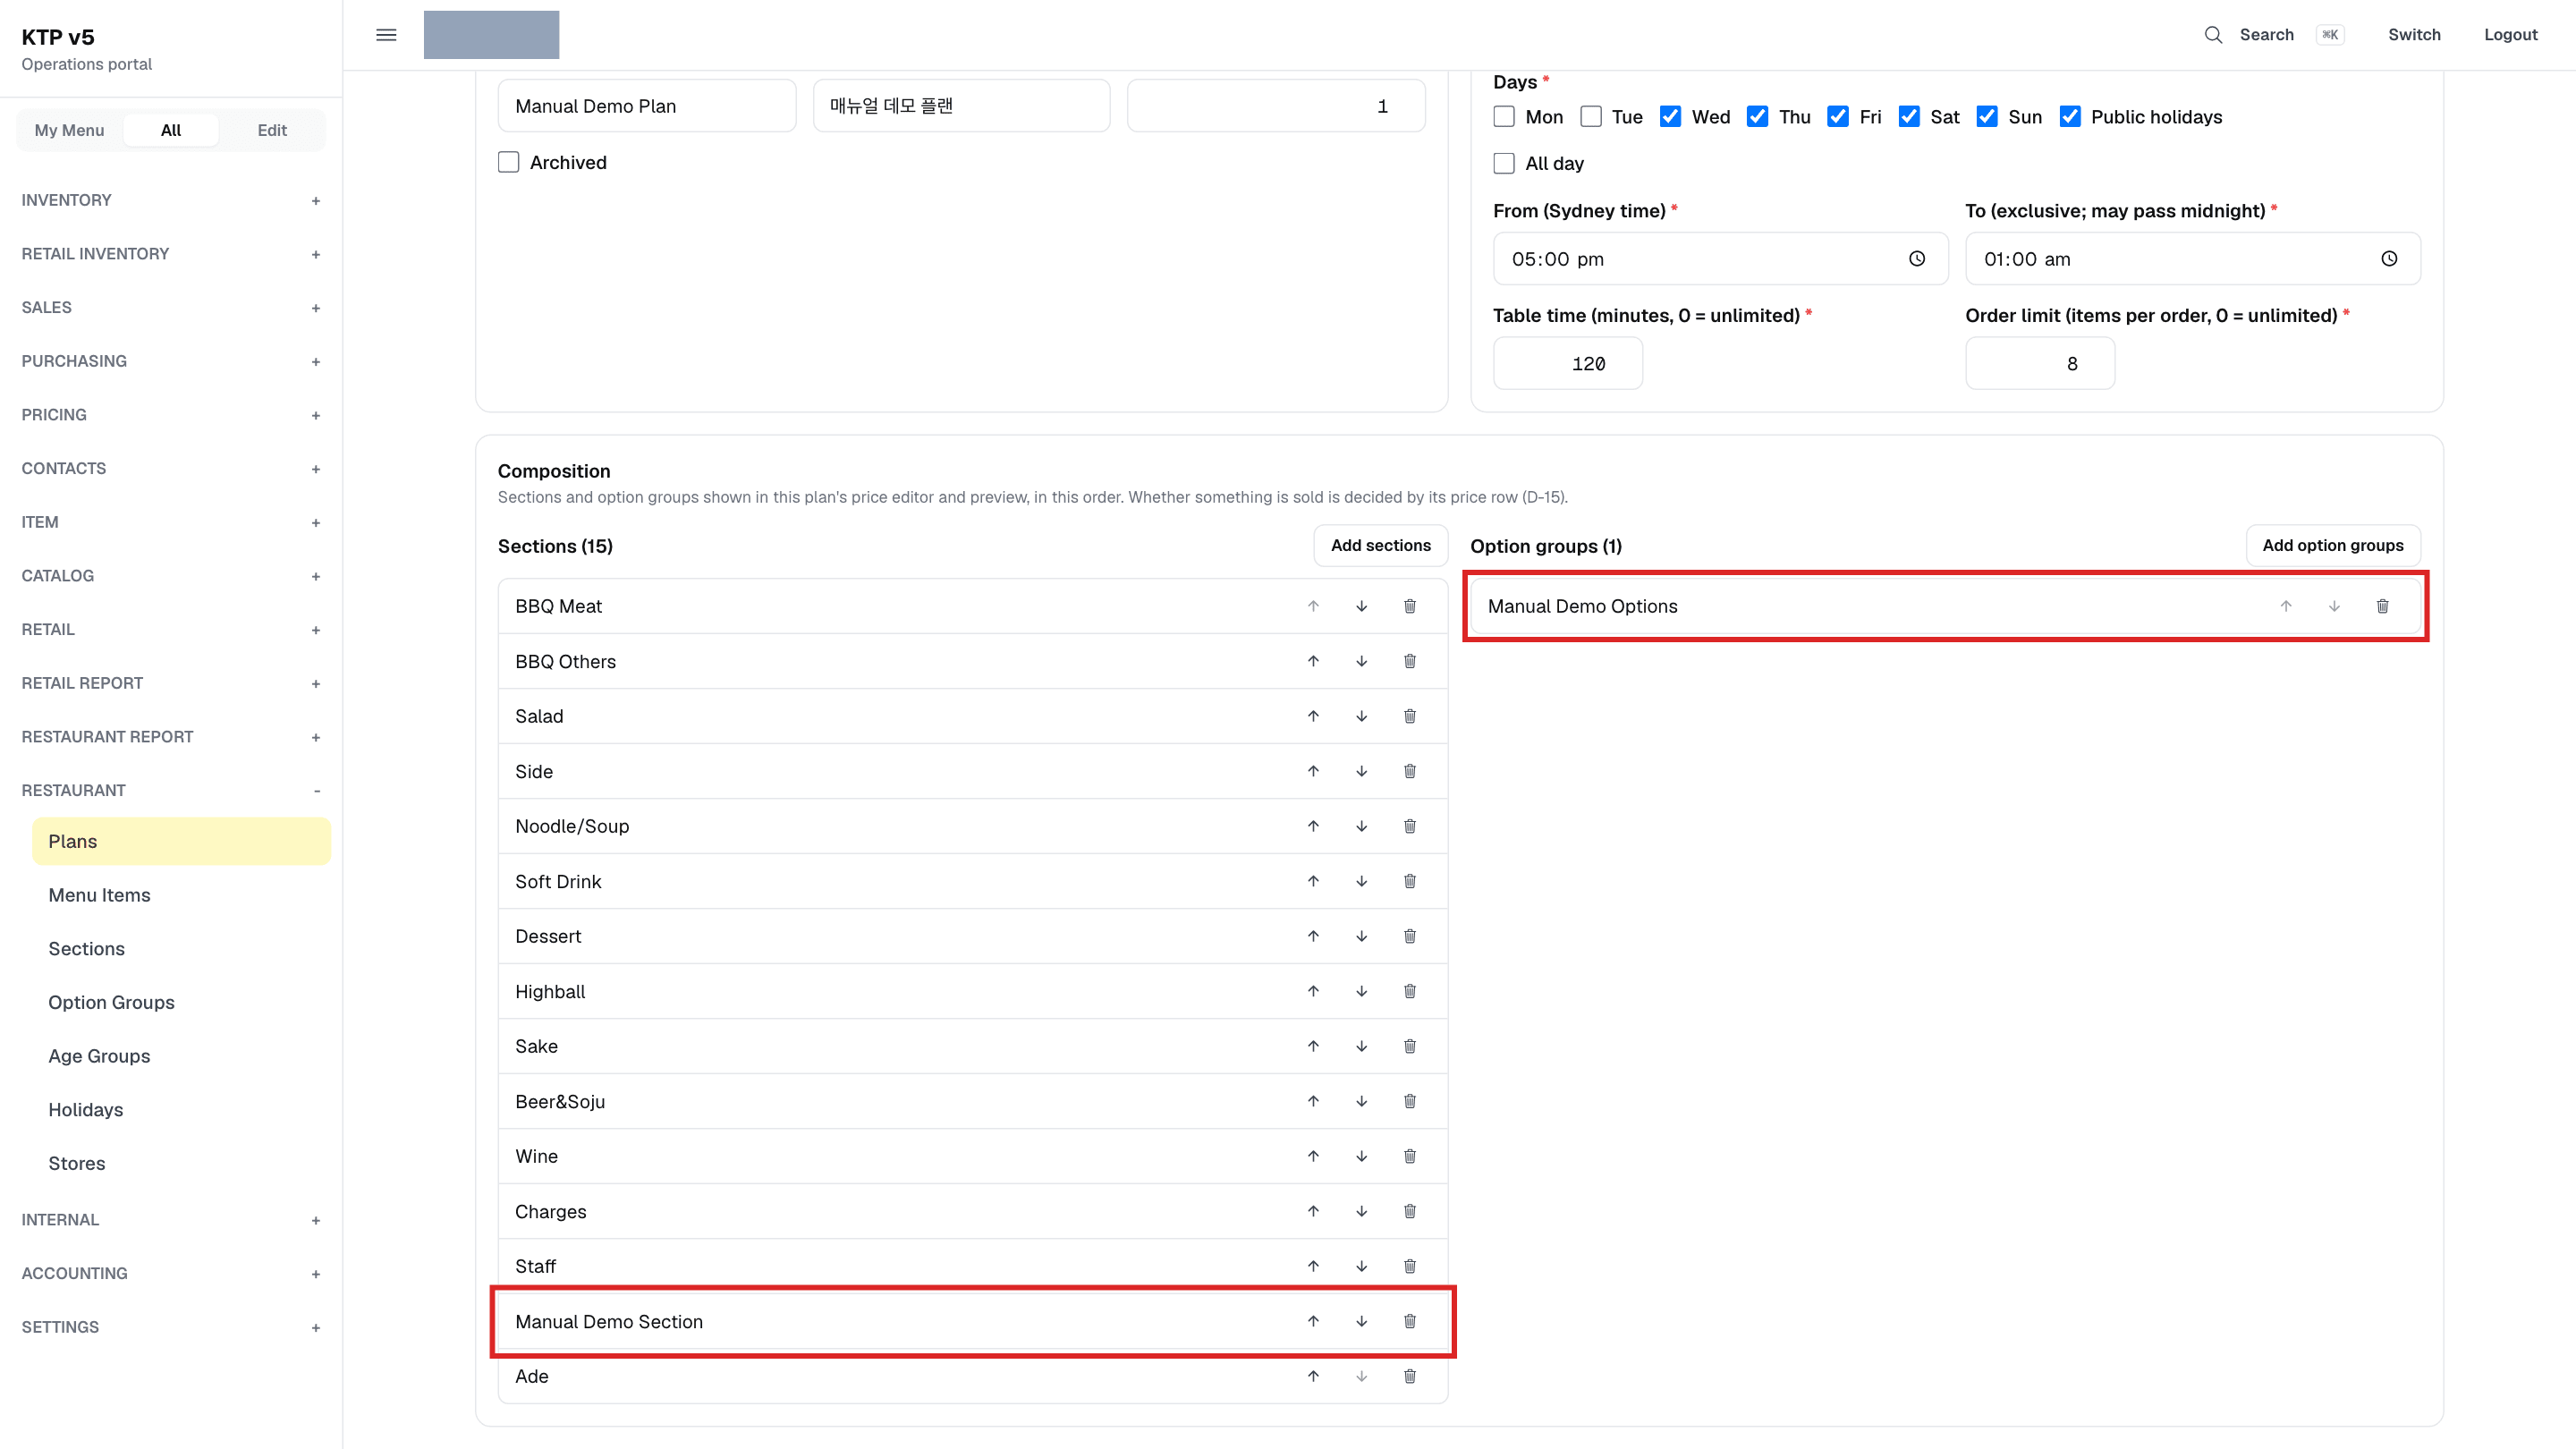Enable the All day checkbox
Image resolution: width=2576 pixels, height=1449 pixels.
click(1504, 163)
